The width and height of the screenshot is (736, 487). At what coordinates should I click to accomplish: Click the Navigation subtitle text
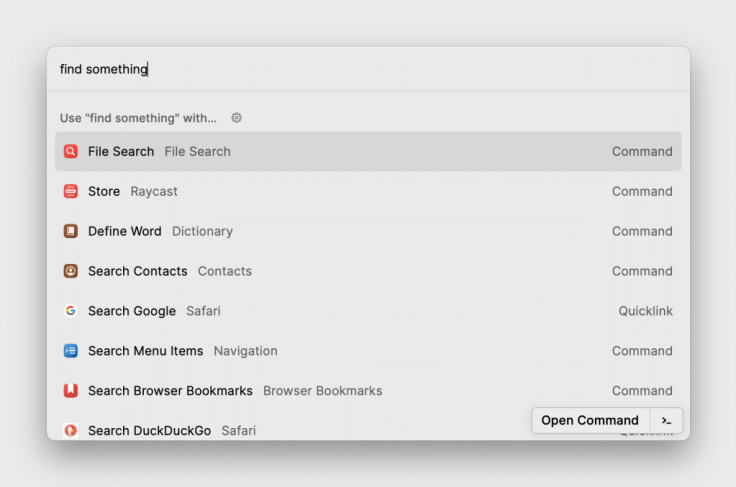click(245, 351)
